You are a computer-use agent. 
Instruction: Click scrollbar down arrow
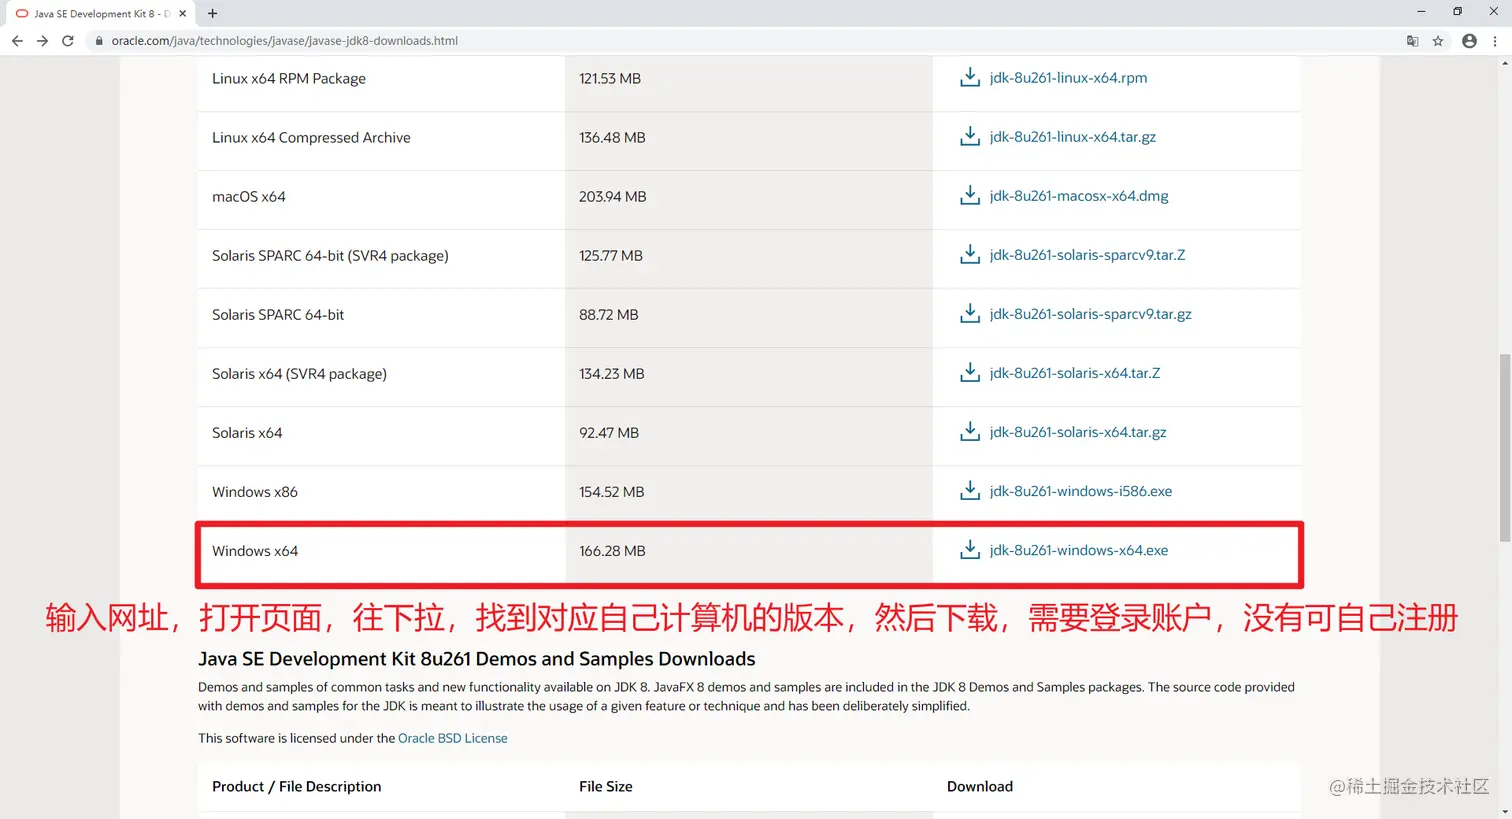click(1504, 812)
